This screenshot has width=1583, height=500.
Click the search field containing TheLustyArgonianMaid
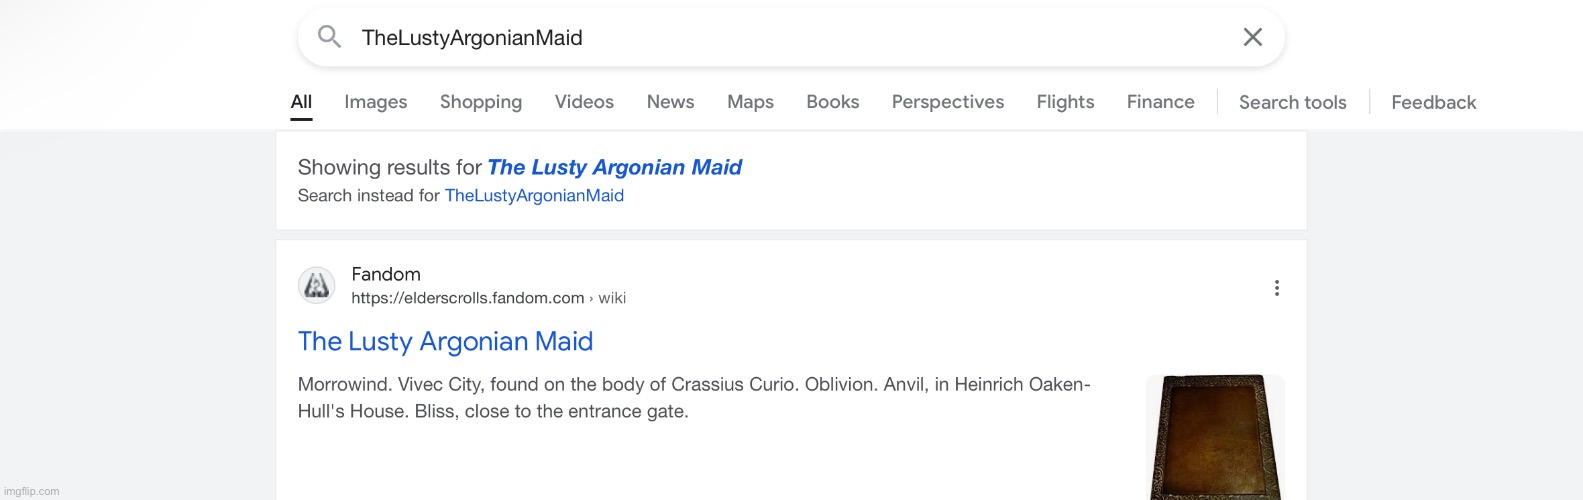pyautogui.click(x=780, y=38)
